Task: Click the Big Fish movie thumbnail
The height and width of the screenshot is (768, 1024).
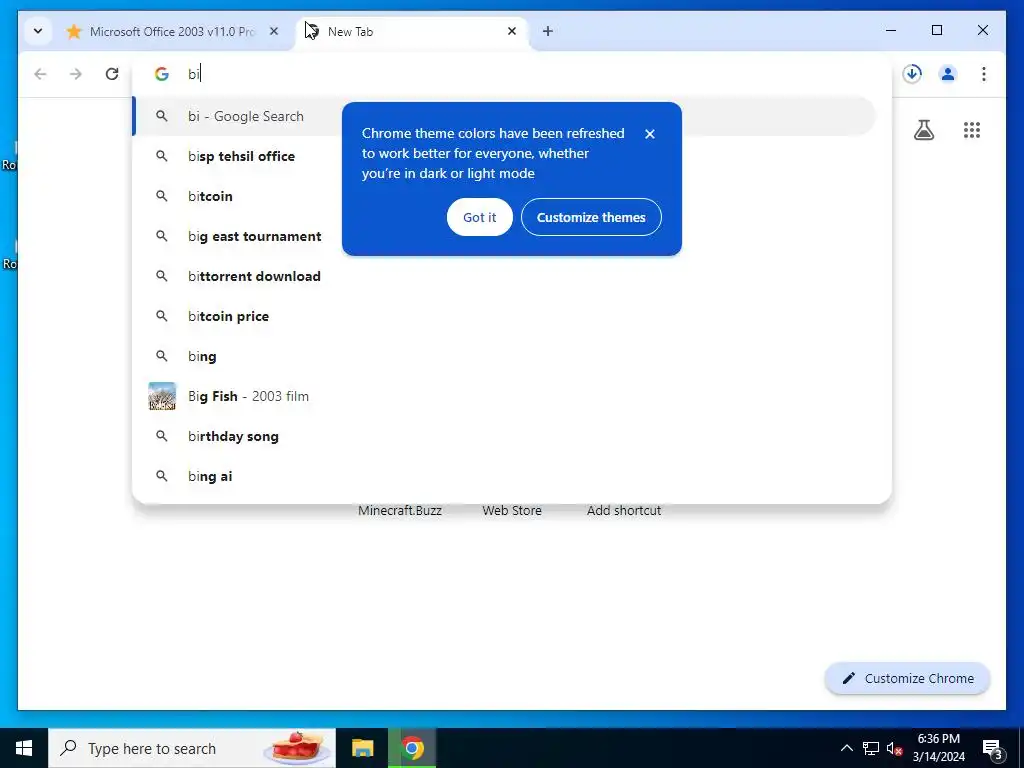Action: [162, 396]
